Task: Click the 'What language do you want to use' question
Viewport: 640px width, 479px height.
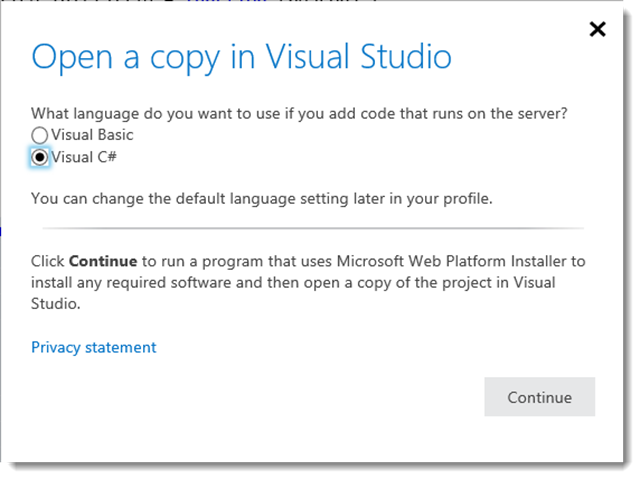Action: click(299, 114)
